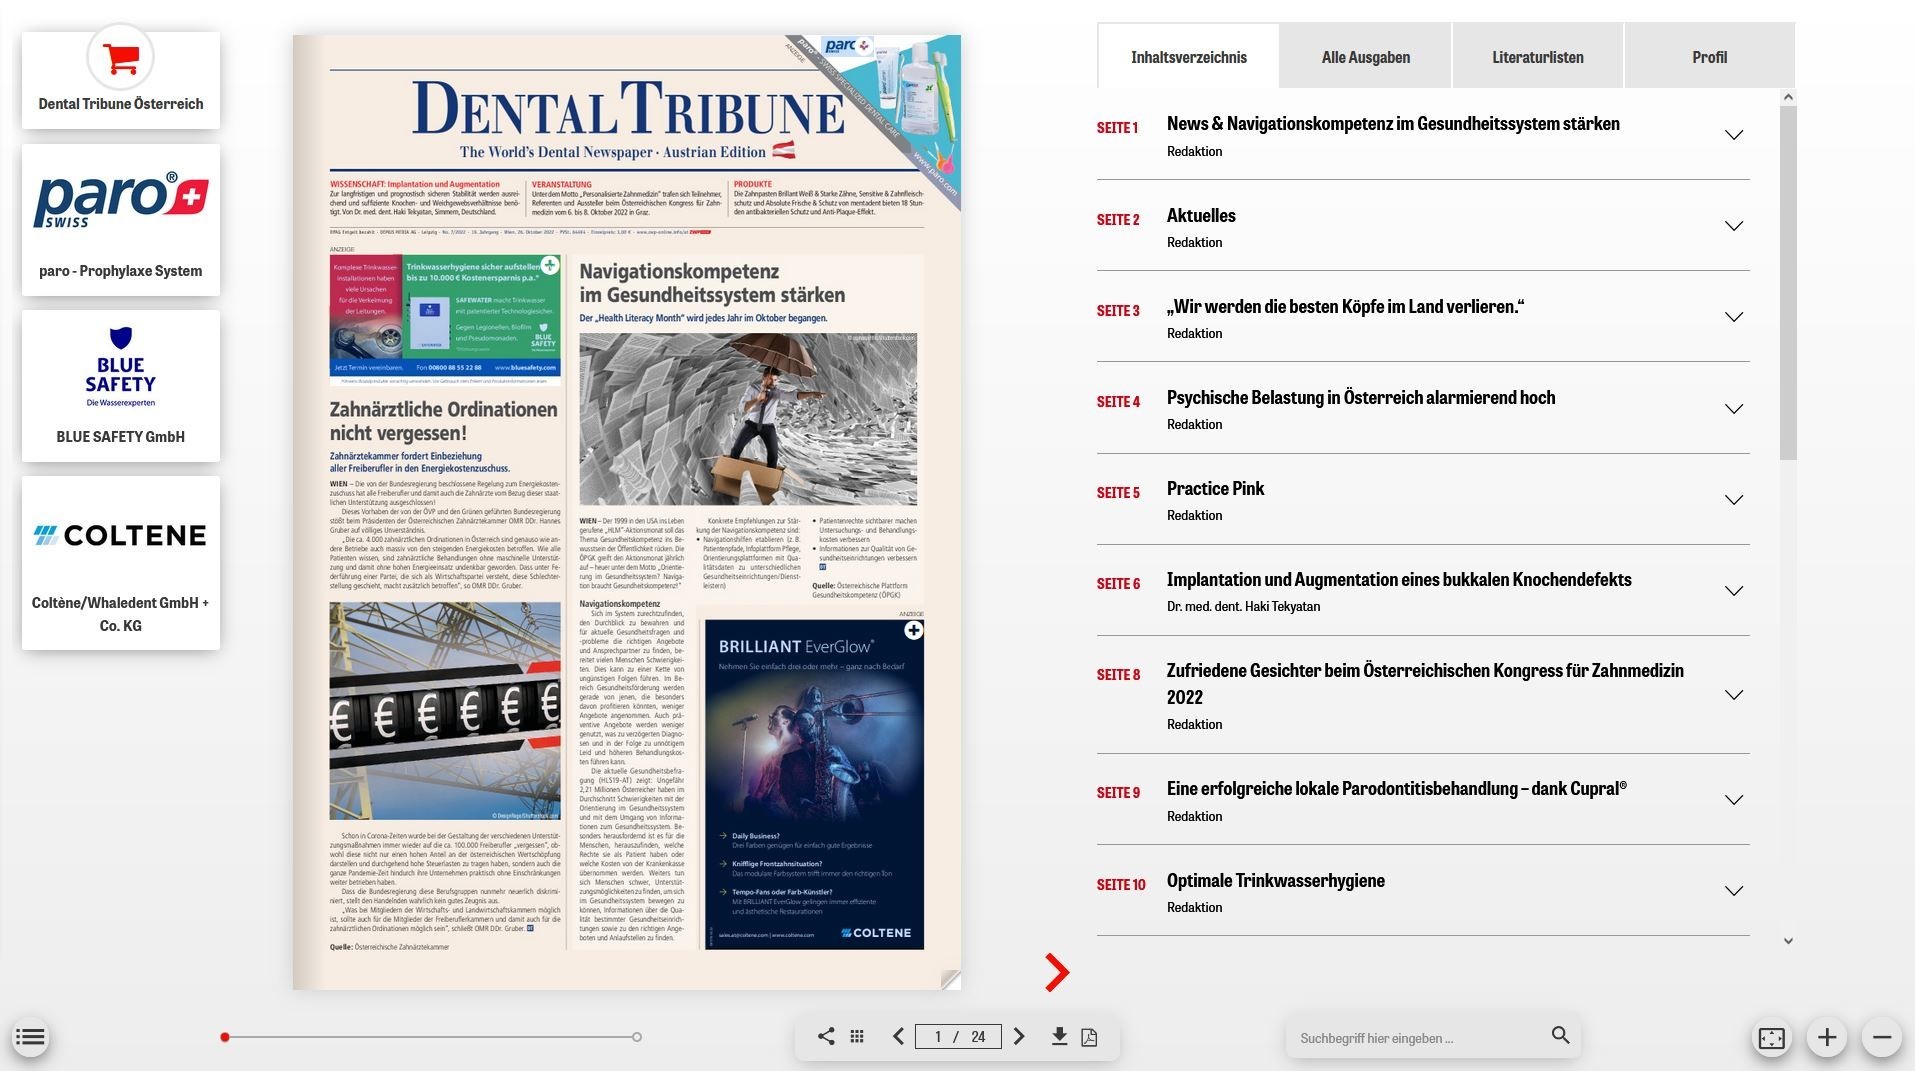Click Brilliant EverGlow advertisement on cover
The image size is (1915, 1071).
click(x=814, y=784)
